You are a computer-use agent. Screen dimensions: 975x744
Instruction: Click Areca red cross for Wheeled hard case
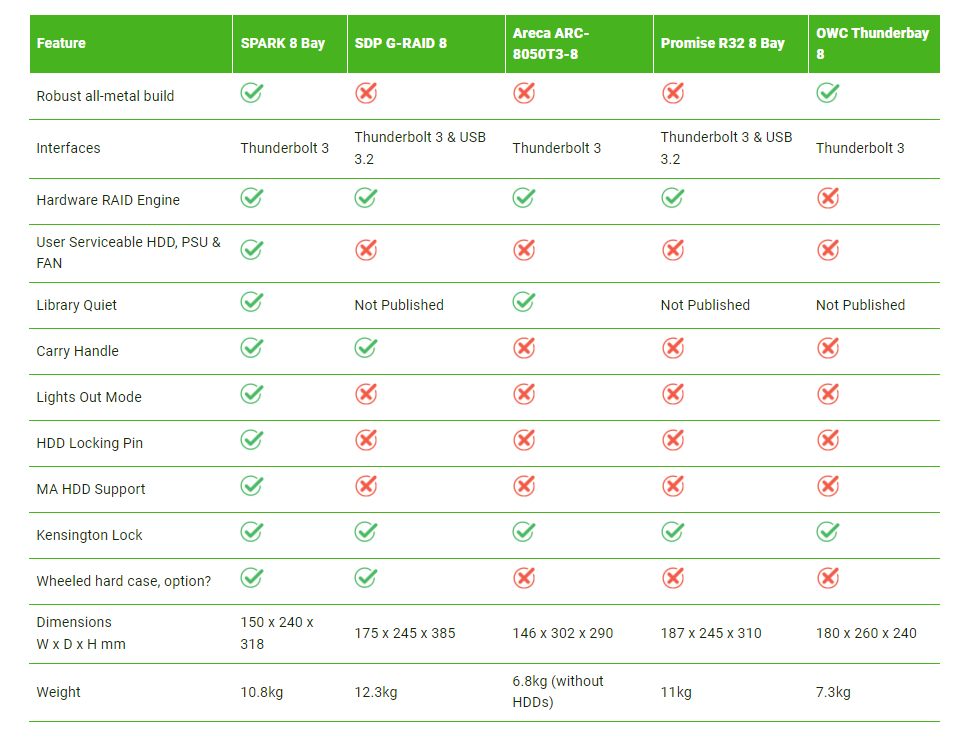[524, 578]
